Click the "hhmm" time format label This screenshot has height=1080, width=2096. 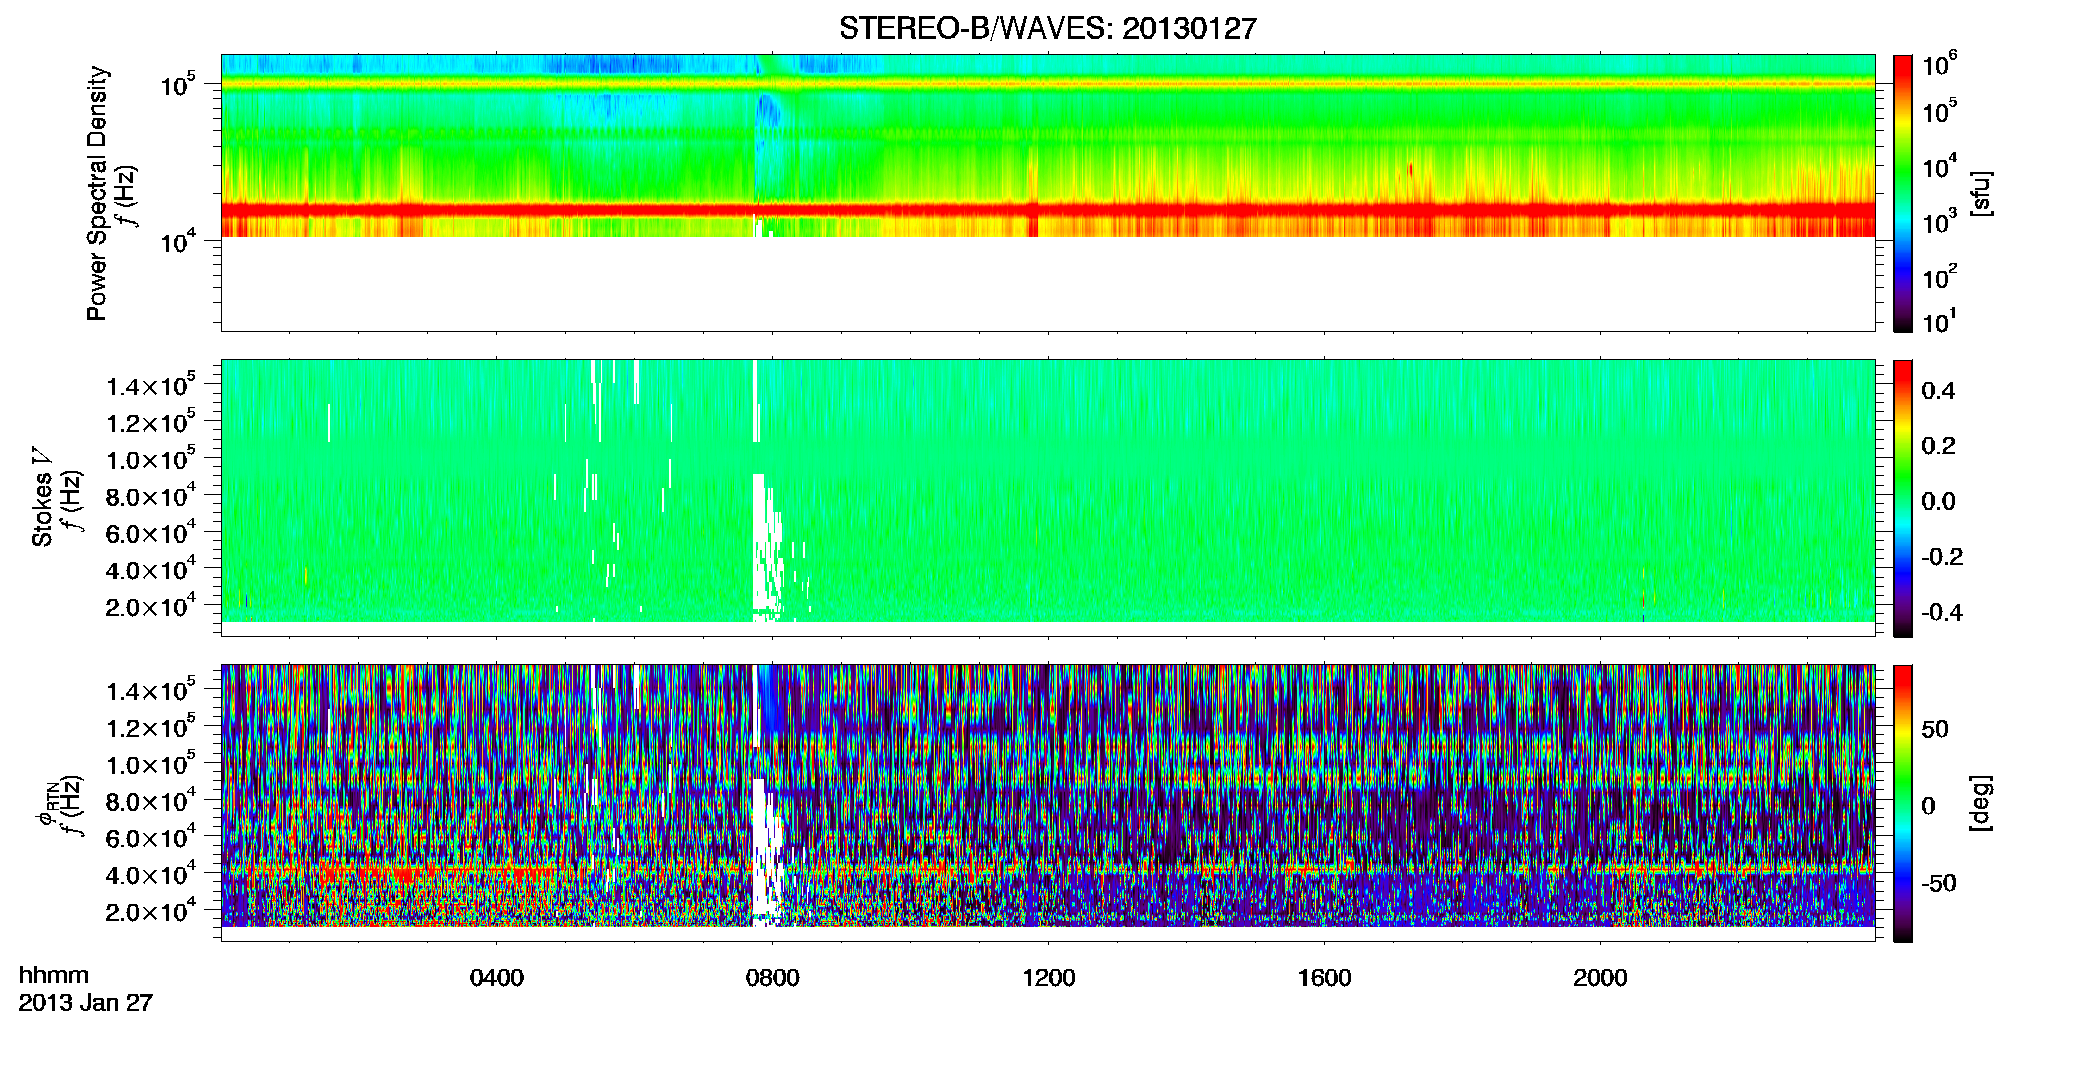tap(54, 975)
